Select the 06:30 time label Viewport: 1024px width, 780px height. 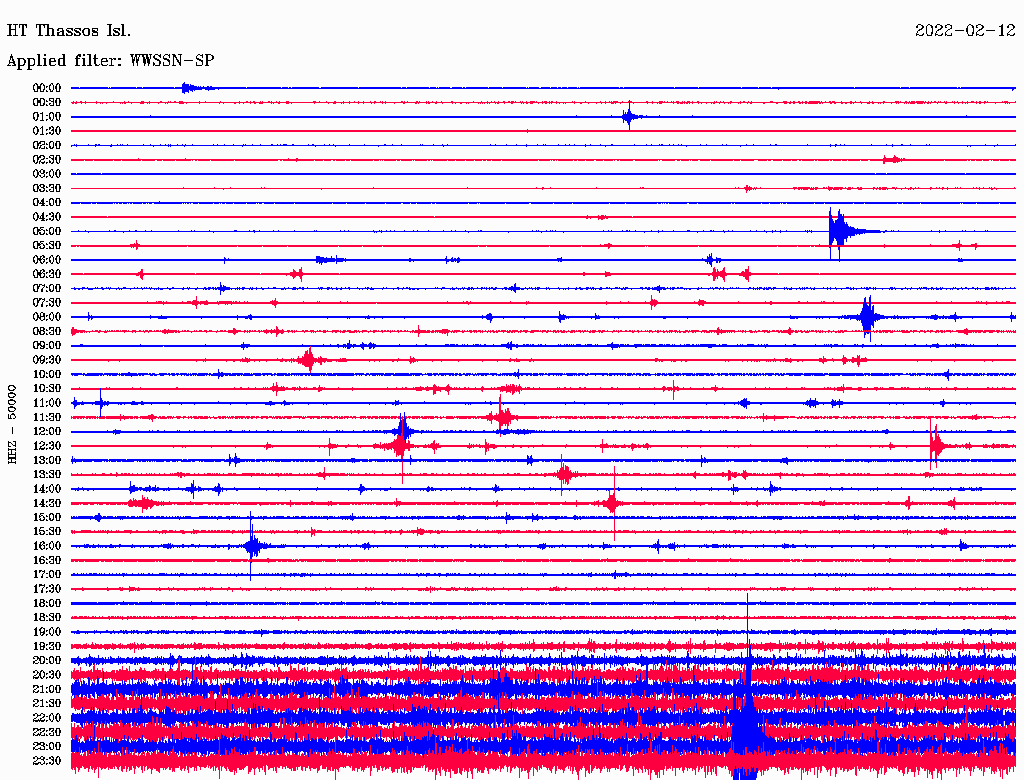tap(46, 274)
